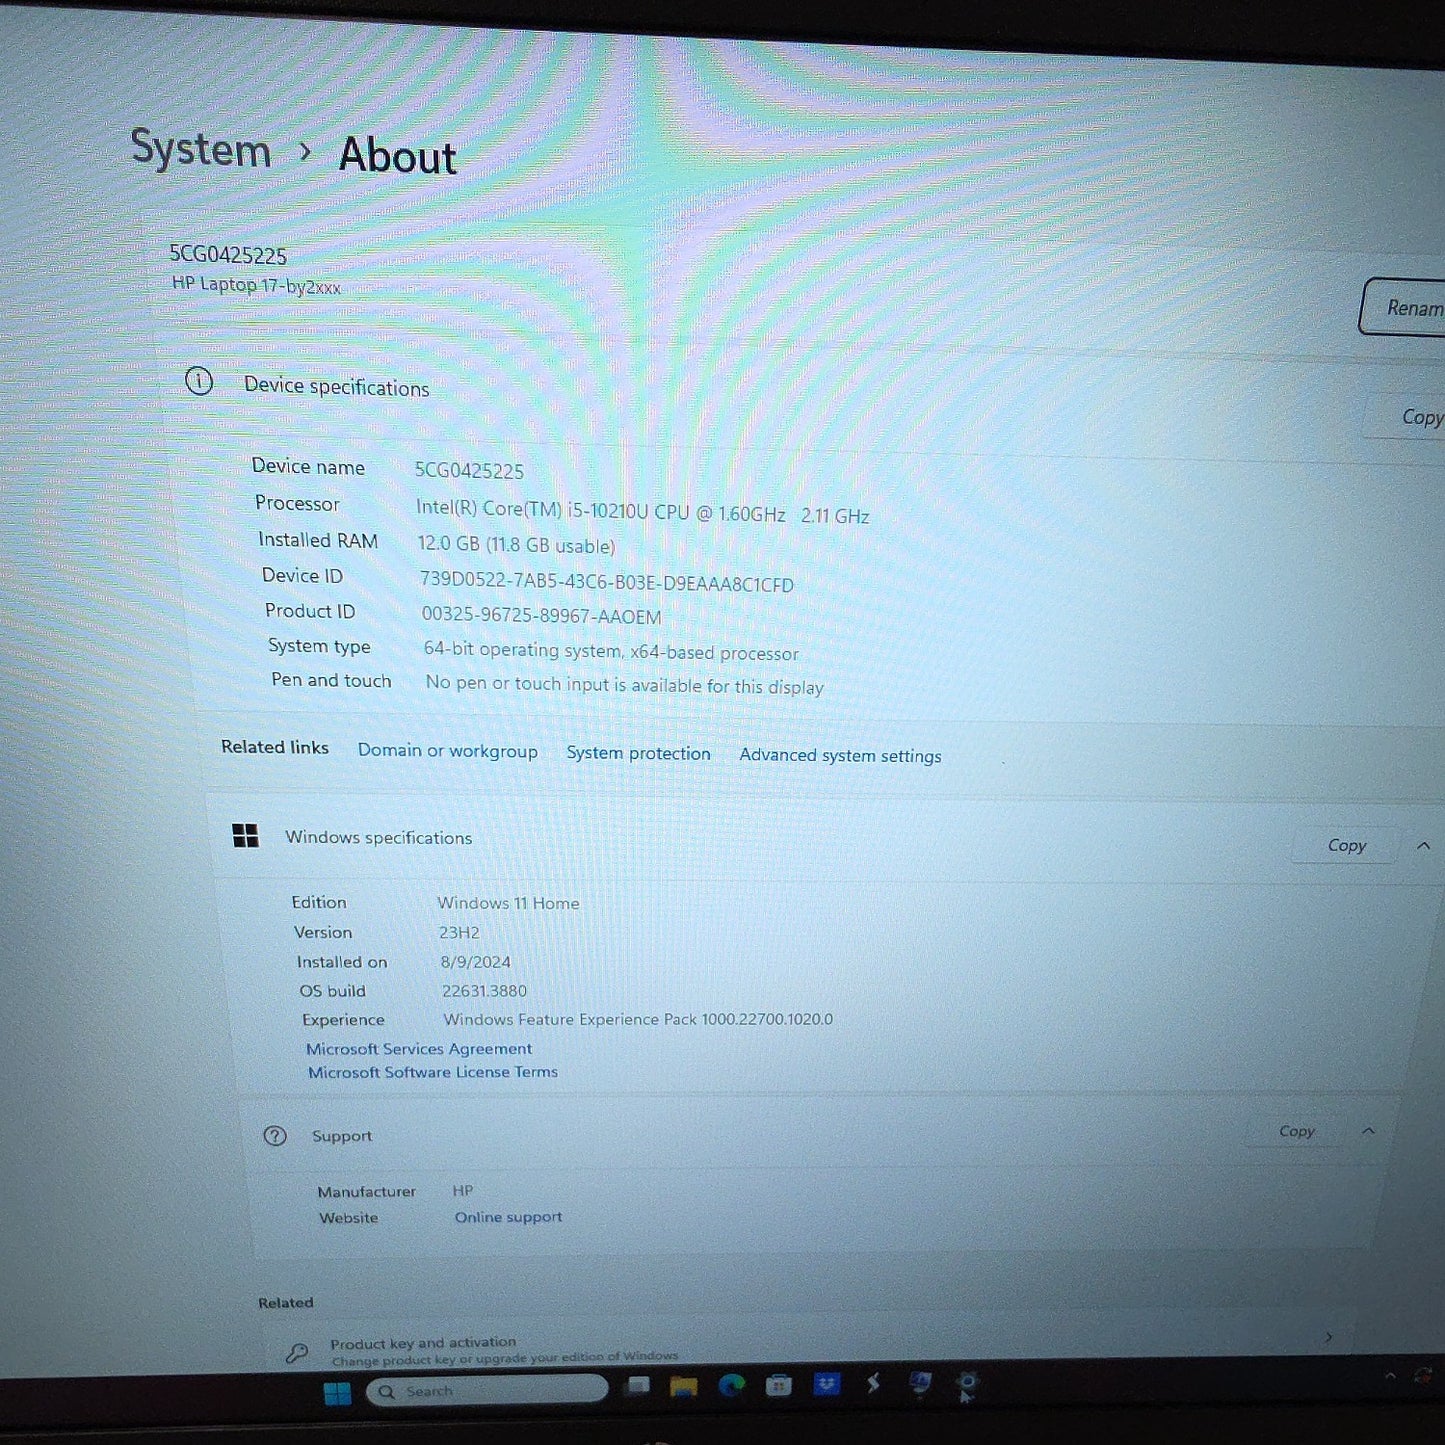1445x1445 pixels.
Task: Collapse the Support section
Action: coord(1368,1130)
